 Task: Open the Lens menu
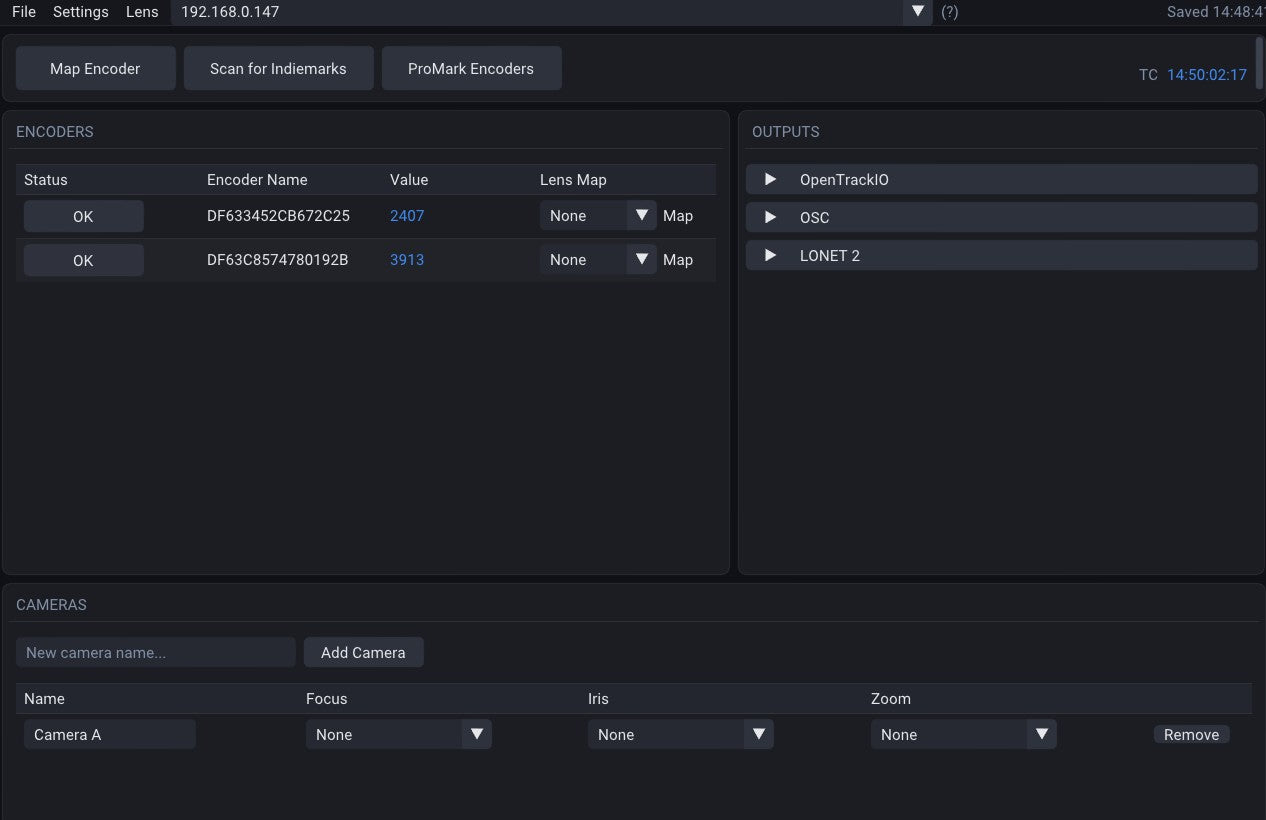click(x=142, y=12)
